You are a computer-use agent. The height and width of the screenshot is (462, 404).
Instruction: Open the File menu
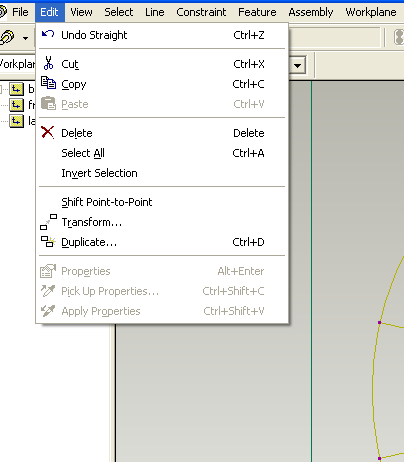coord(20,12)
